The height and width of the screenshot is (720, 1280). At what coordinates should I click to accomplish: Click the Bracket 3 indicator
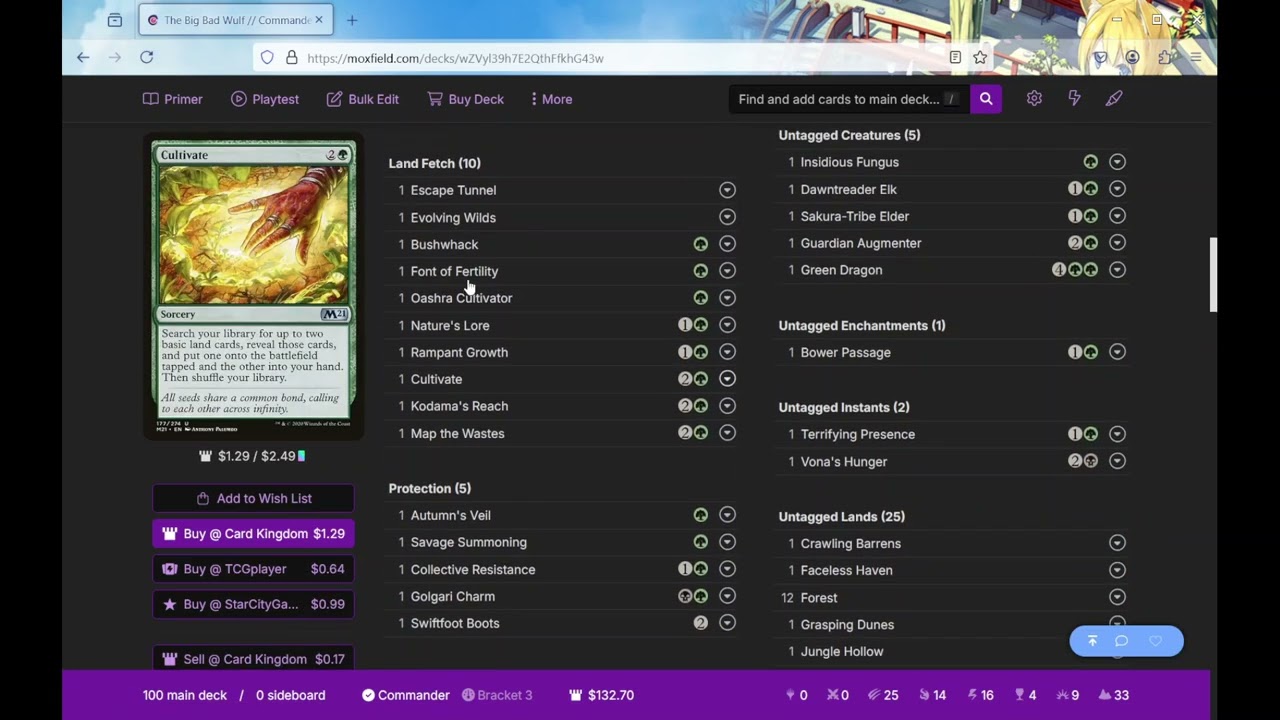pyautogui.click(x=497, y=695)
